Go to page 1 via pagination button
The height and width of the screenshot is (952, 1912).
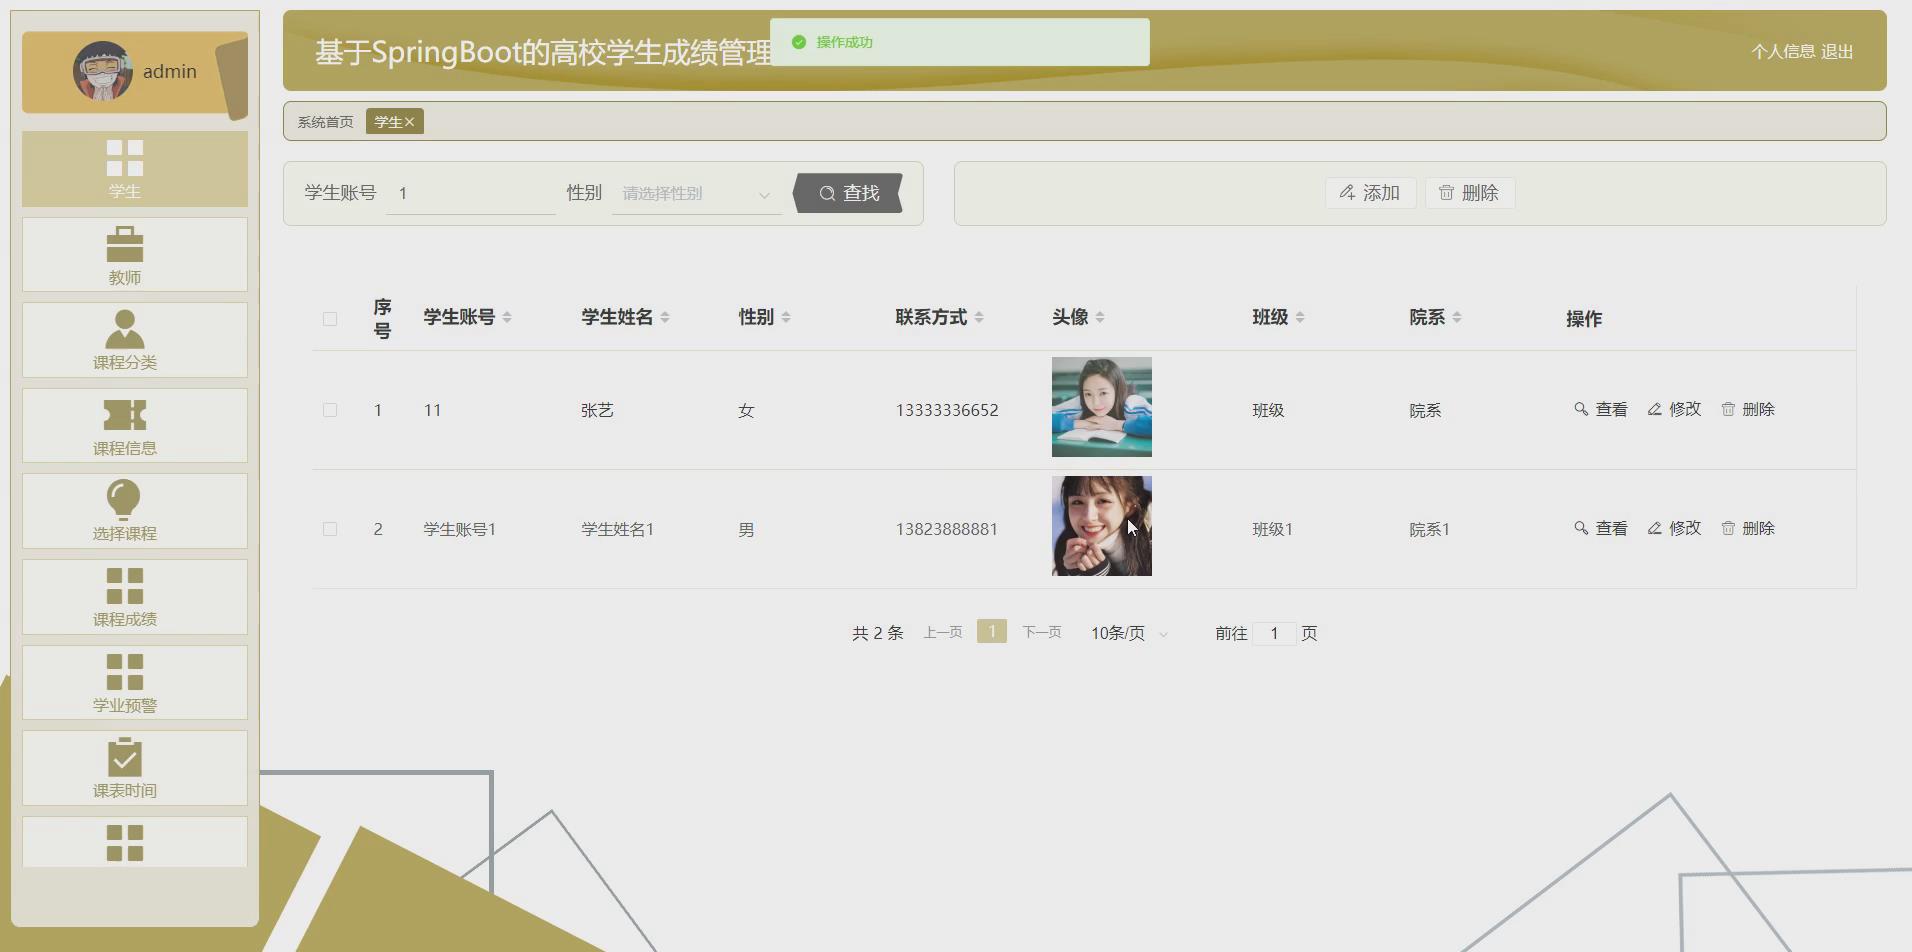click(990, 631)
